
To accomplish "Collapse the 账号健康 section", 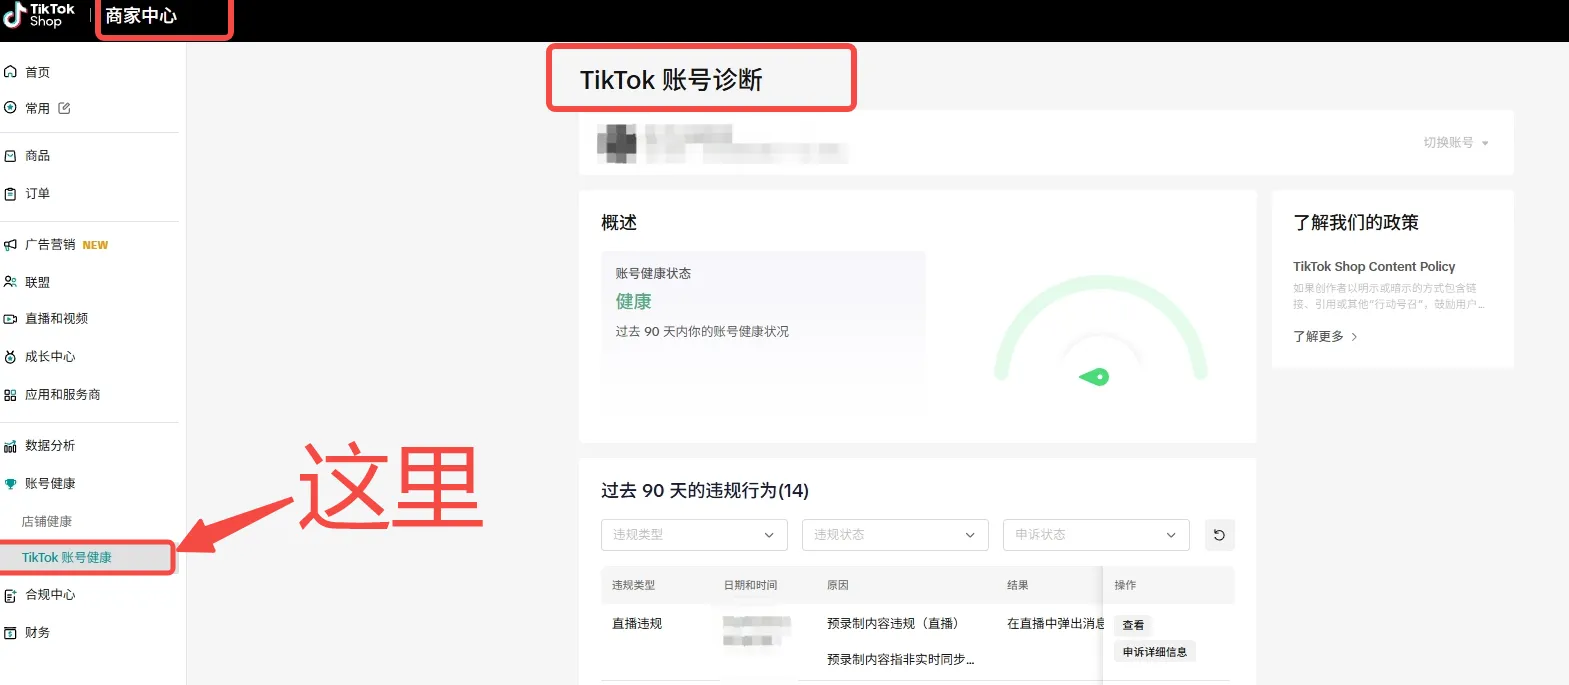I will click(x=50, y=484).
